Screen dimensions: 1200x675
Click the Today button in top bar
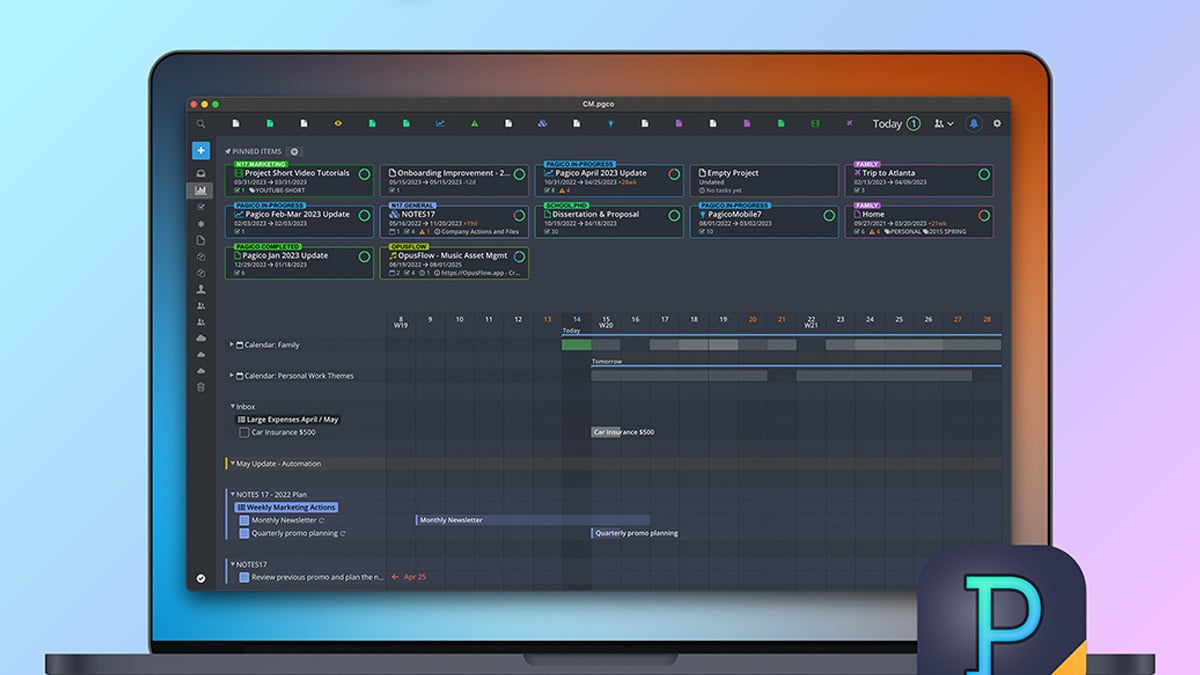point(896,124)
